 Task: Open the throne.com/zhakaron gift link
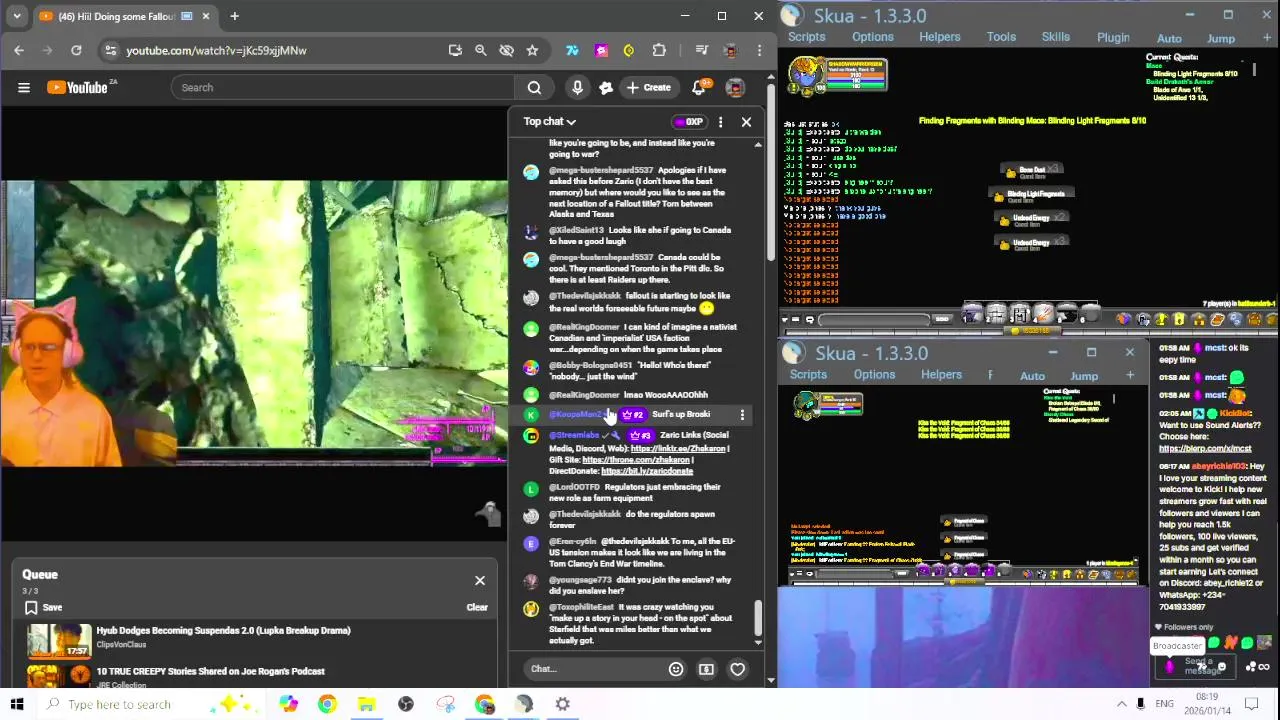click(636, 460)
